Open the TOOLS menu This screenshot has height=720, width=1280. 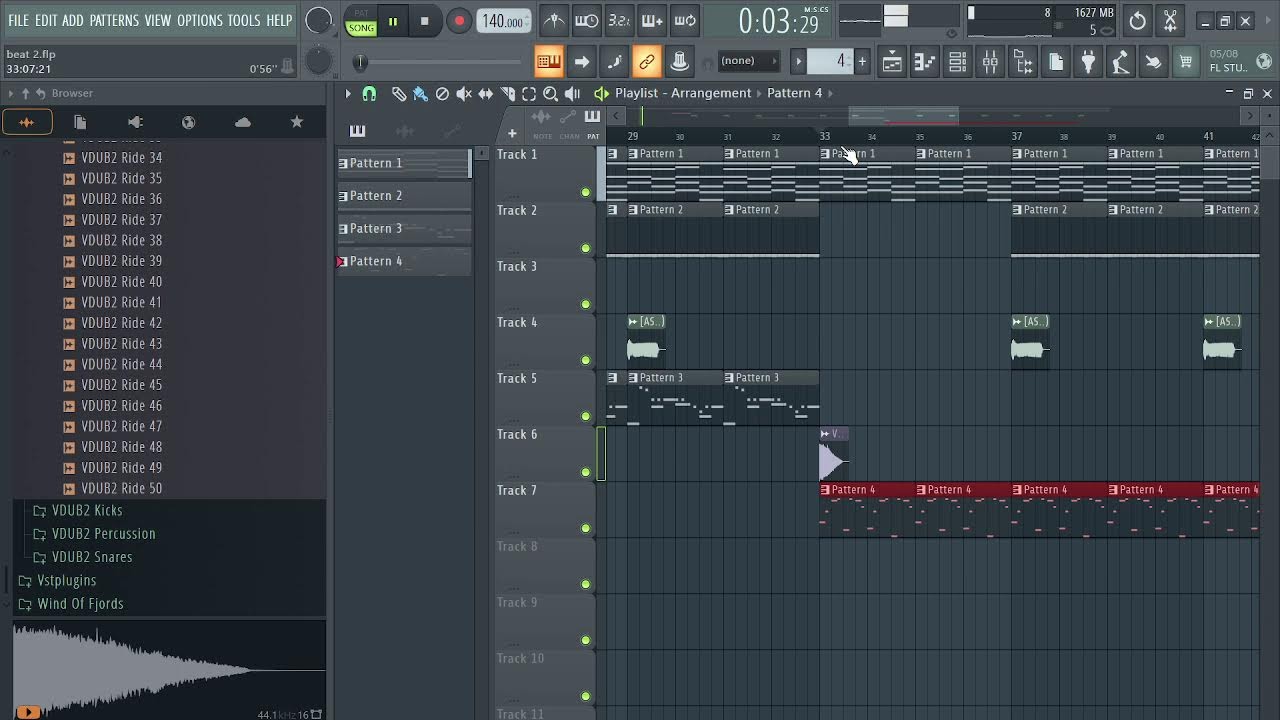coord(244,20)
